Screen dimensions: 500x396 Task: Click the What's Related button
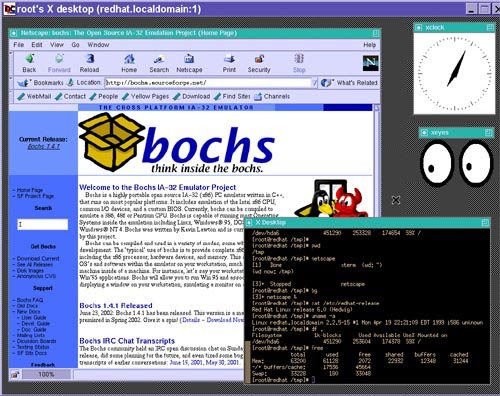pyautogui.click(x=349, y=83)
